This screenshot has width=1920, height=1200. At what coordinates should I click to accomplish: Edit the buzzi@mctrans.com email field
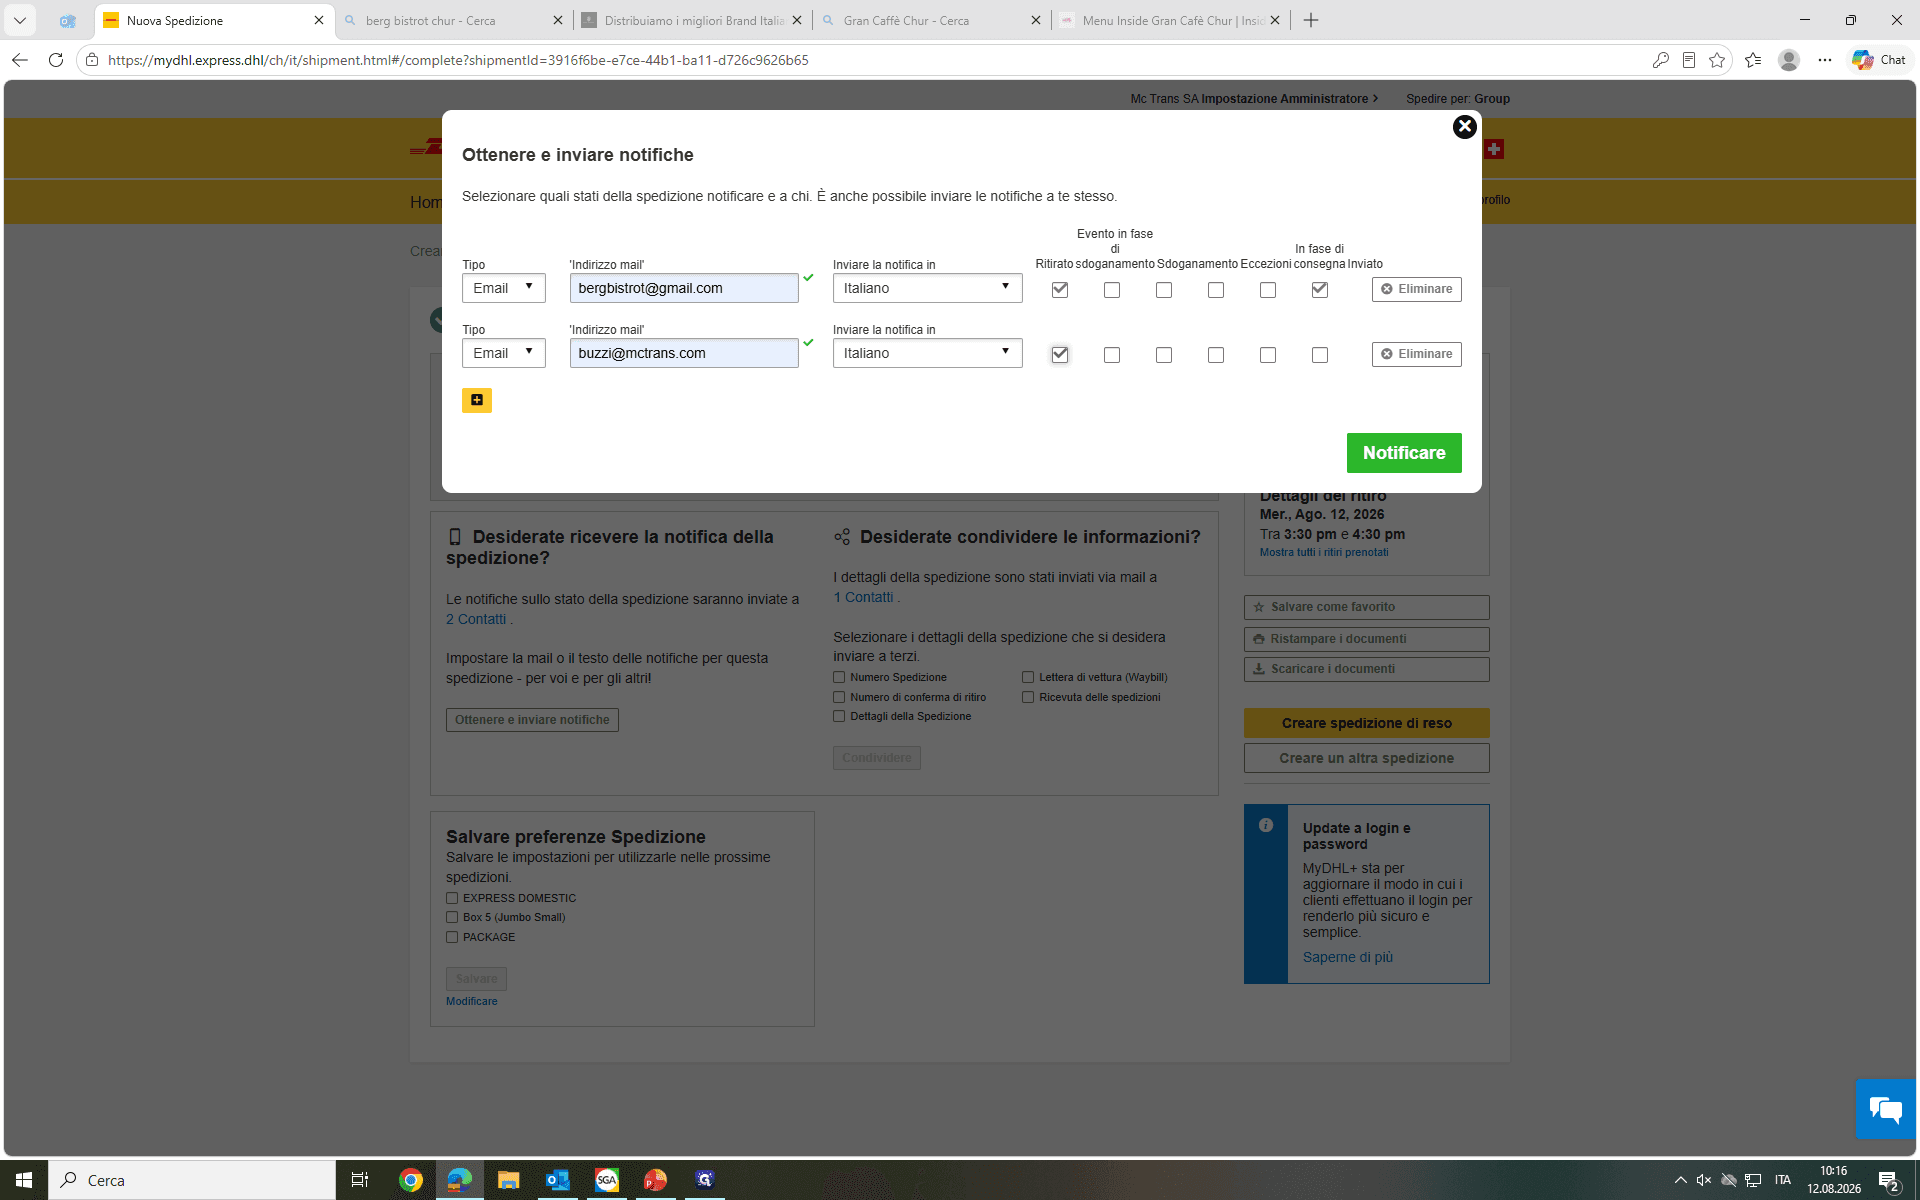click(x=684, y=353)
